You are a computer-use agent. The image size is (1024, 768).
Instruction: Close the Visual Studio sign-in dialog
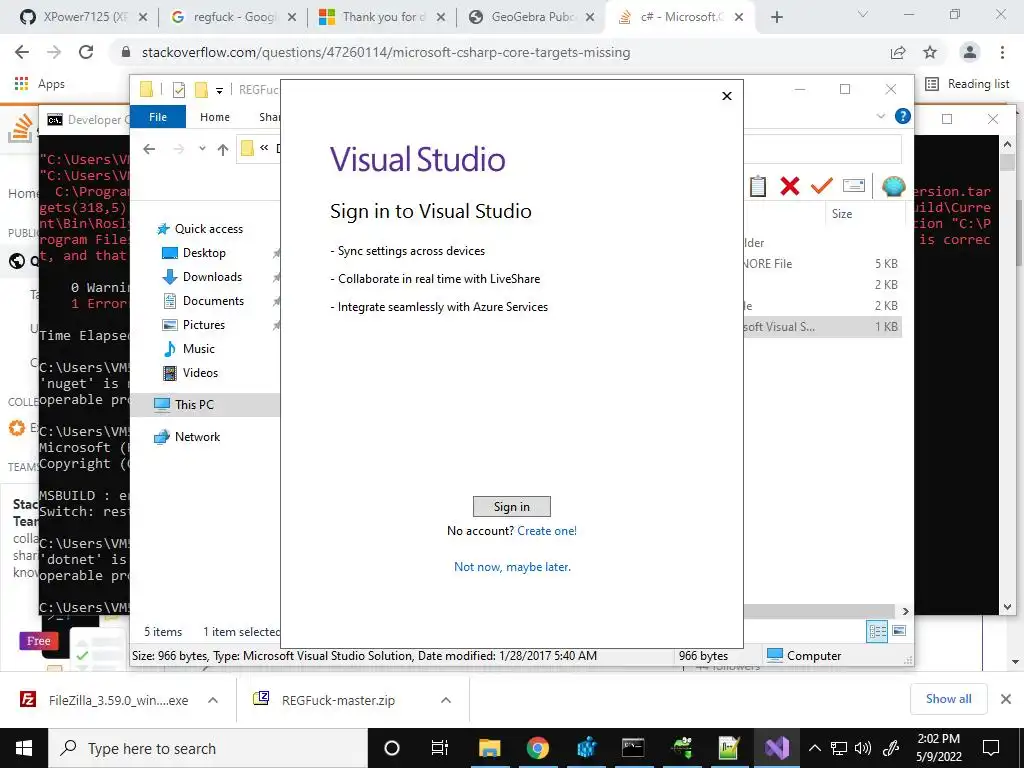726,96
